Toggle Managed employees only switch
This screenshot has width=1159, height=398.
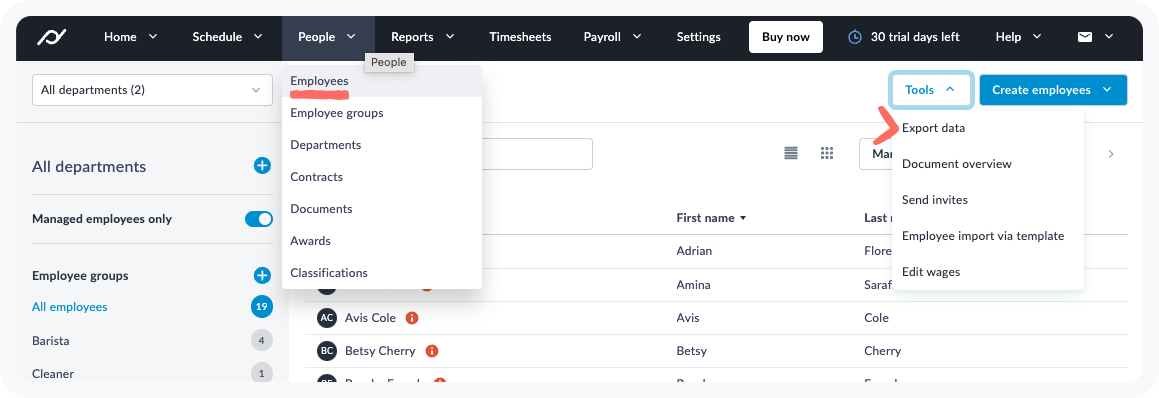(259, 219)
